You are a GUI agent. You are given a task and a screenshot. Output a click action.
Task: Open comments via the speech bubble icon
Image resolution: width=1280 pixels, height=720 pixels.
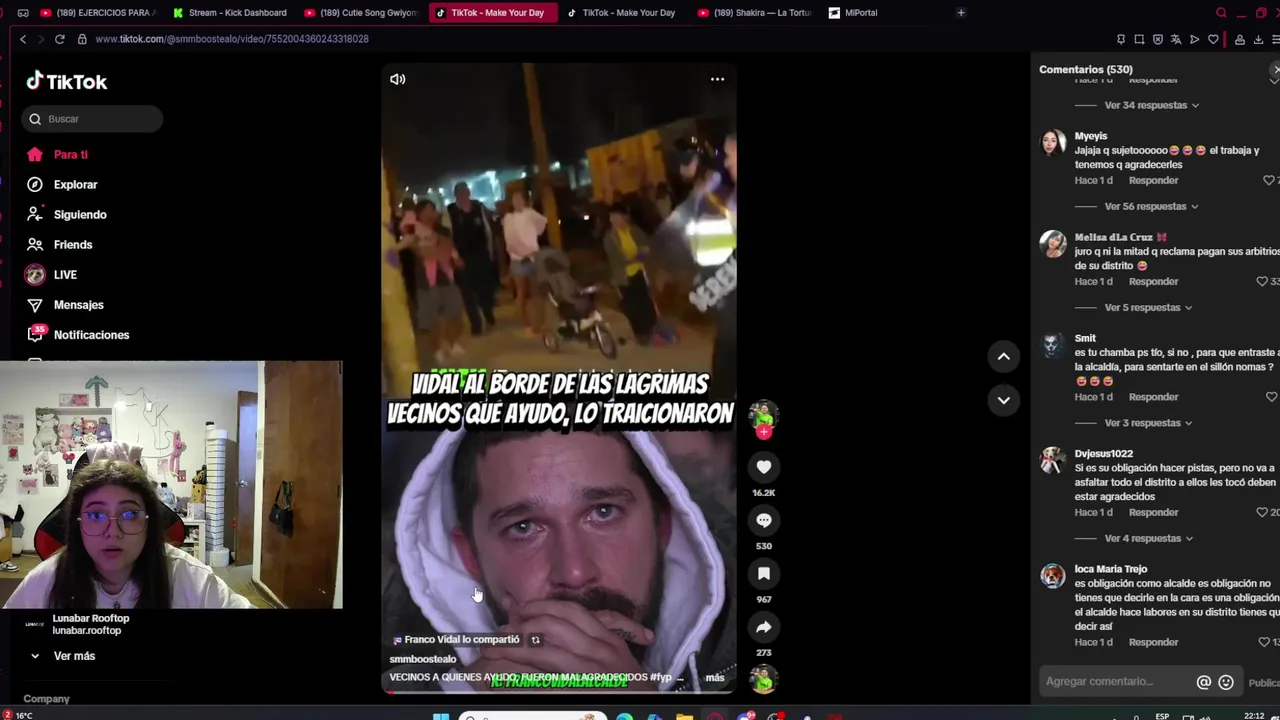(x=764, y=520)
